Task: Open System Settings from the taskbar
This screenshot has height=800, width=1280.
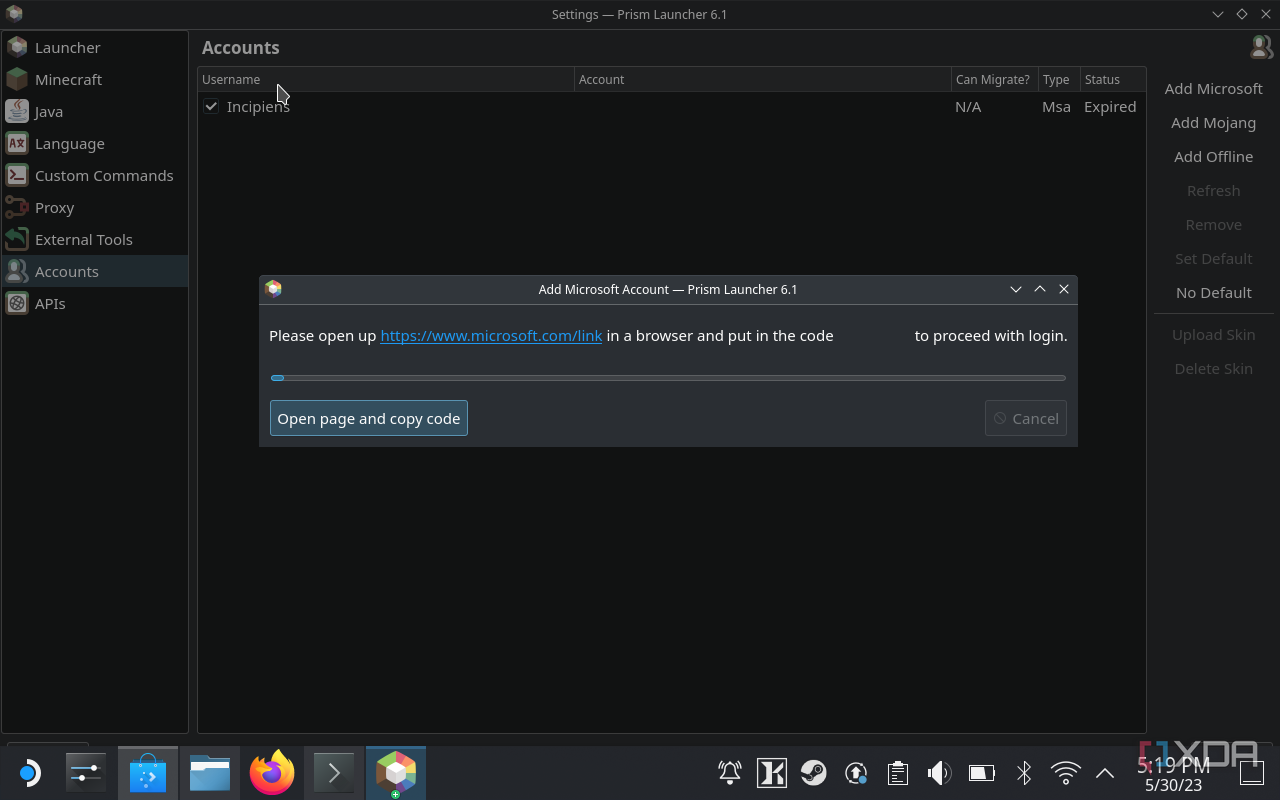Action: 86,773
